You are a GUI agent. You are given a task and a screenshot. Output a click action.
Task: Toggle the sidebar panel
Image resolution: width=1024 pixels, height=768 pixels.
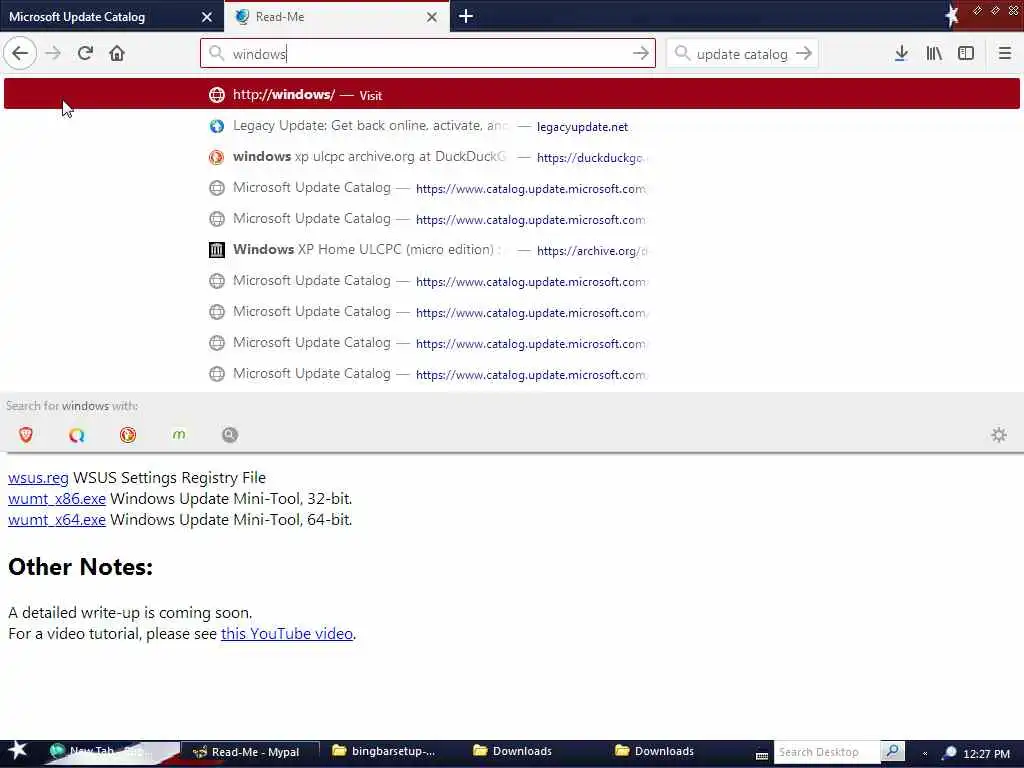966,54
